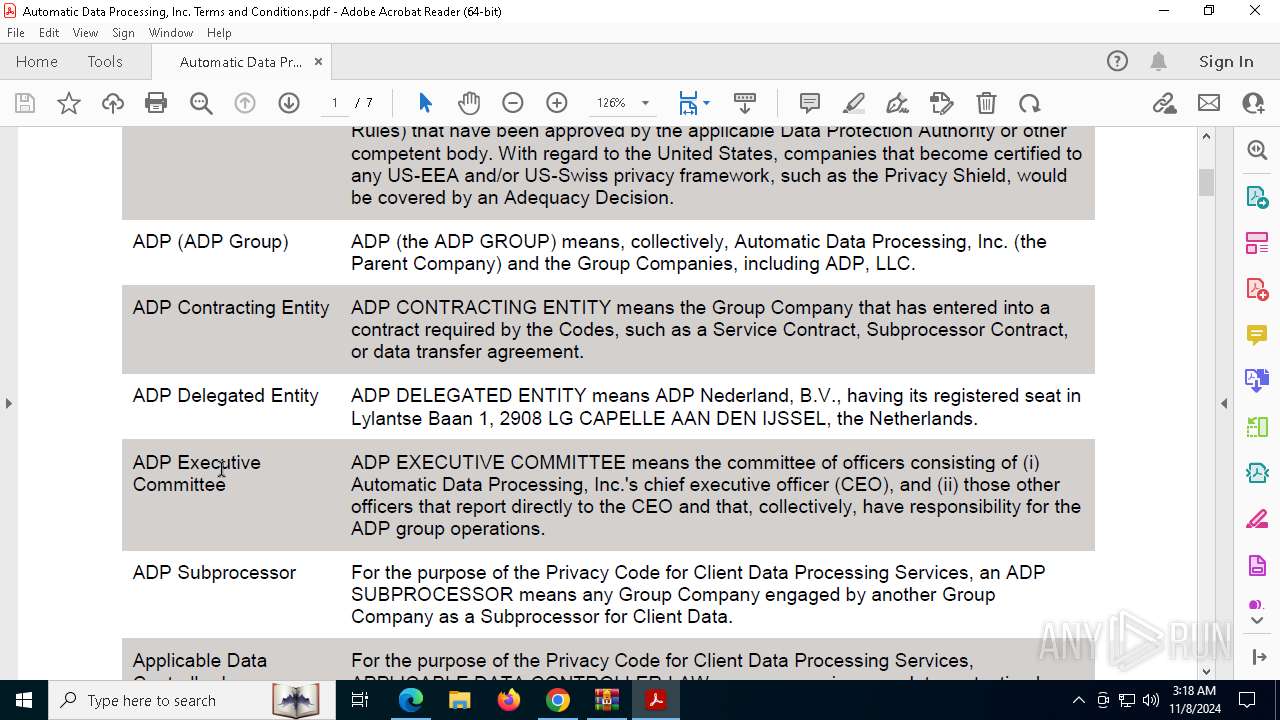This screenshot has width=1280, height=720.
Task: Open the Comment tool in the right pane
Action: [x=1257, y=334]
